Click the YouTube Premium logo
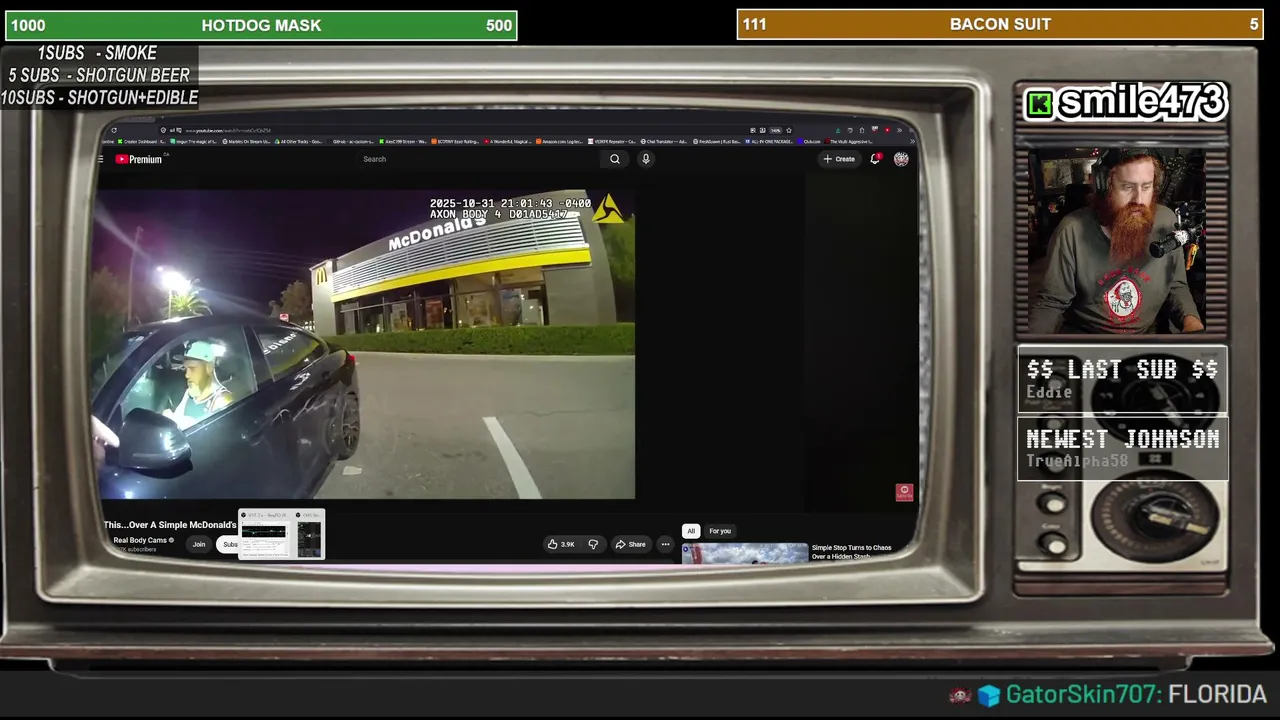This screenshot has width=1280, height=720. tap(139, 159)
